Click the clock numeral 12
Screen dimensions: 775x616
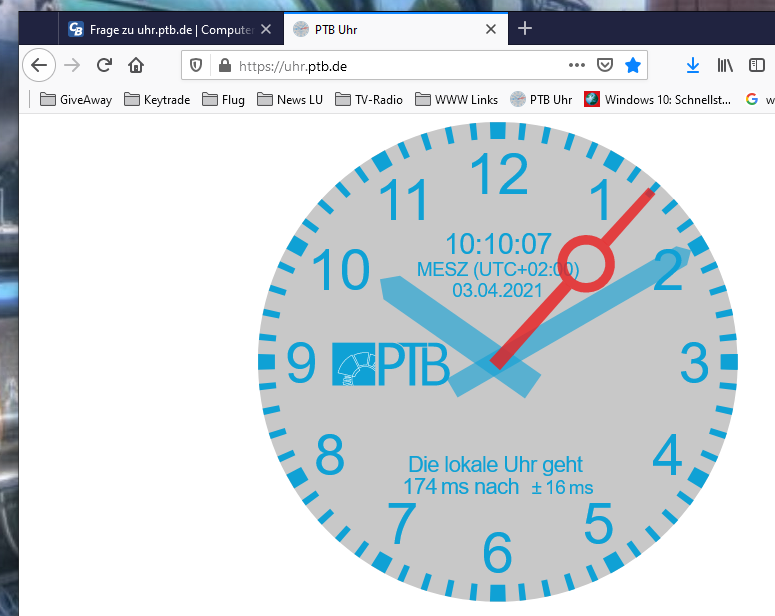pos(499,174)
